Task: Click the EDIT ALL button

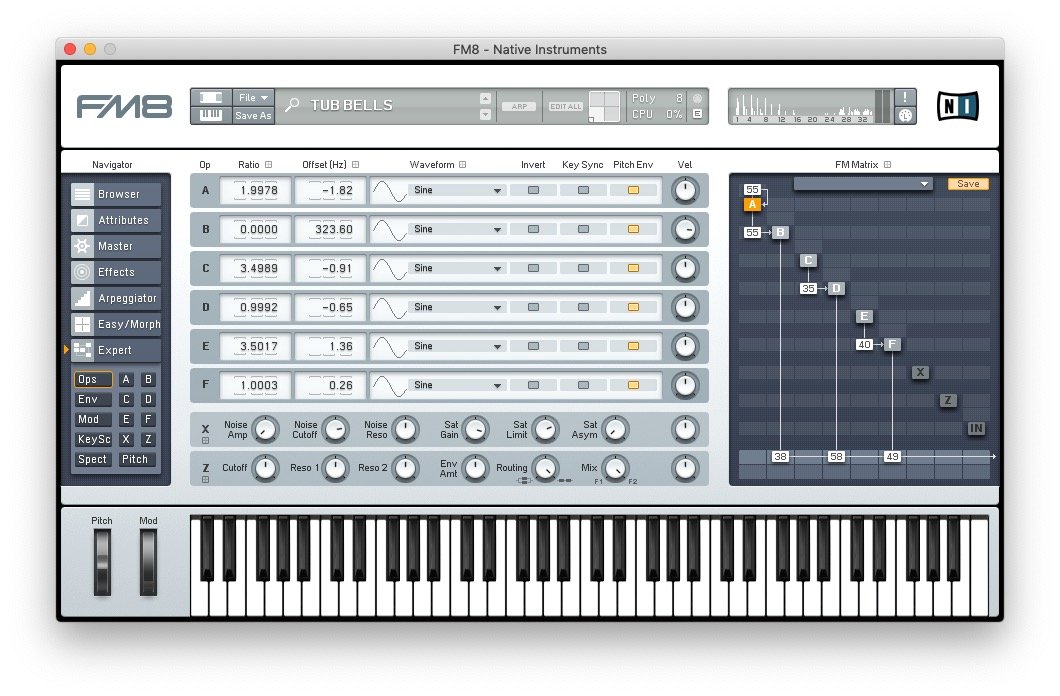Action: point(565,107)
